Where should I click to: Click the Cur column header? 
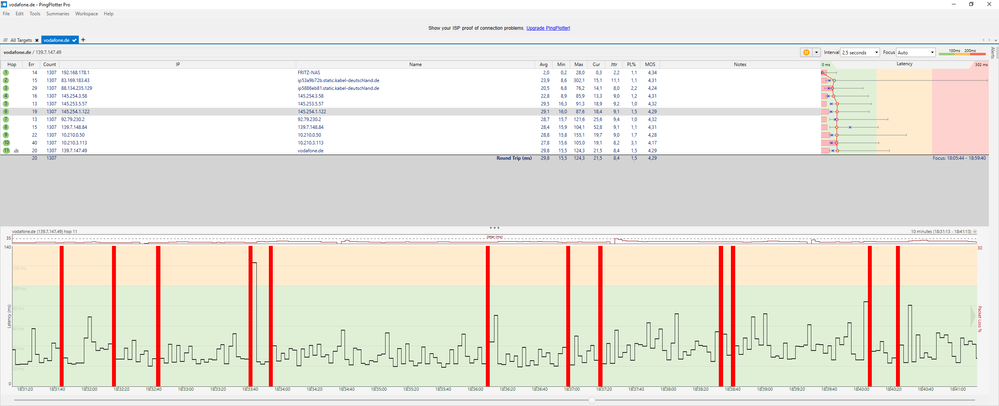[596, 64]
